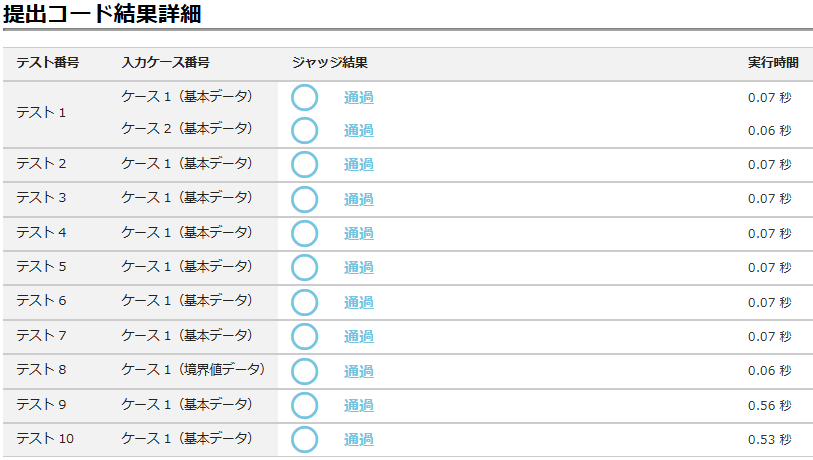Open the 通過 link for Test 1 Case 2
Screen dimensions: 813x460
[358, 130]
